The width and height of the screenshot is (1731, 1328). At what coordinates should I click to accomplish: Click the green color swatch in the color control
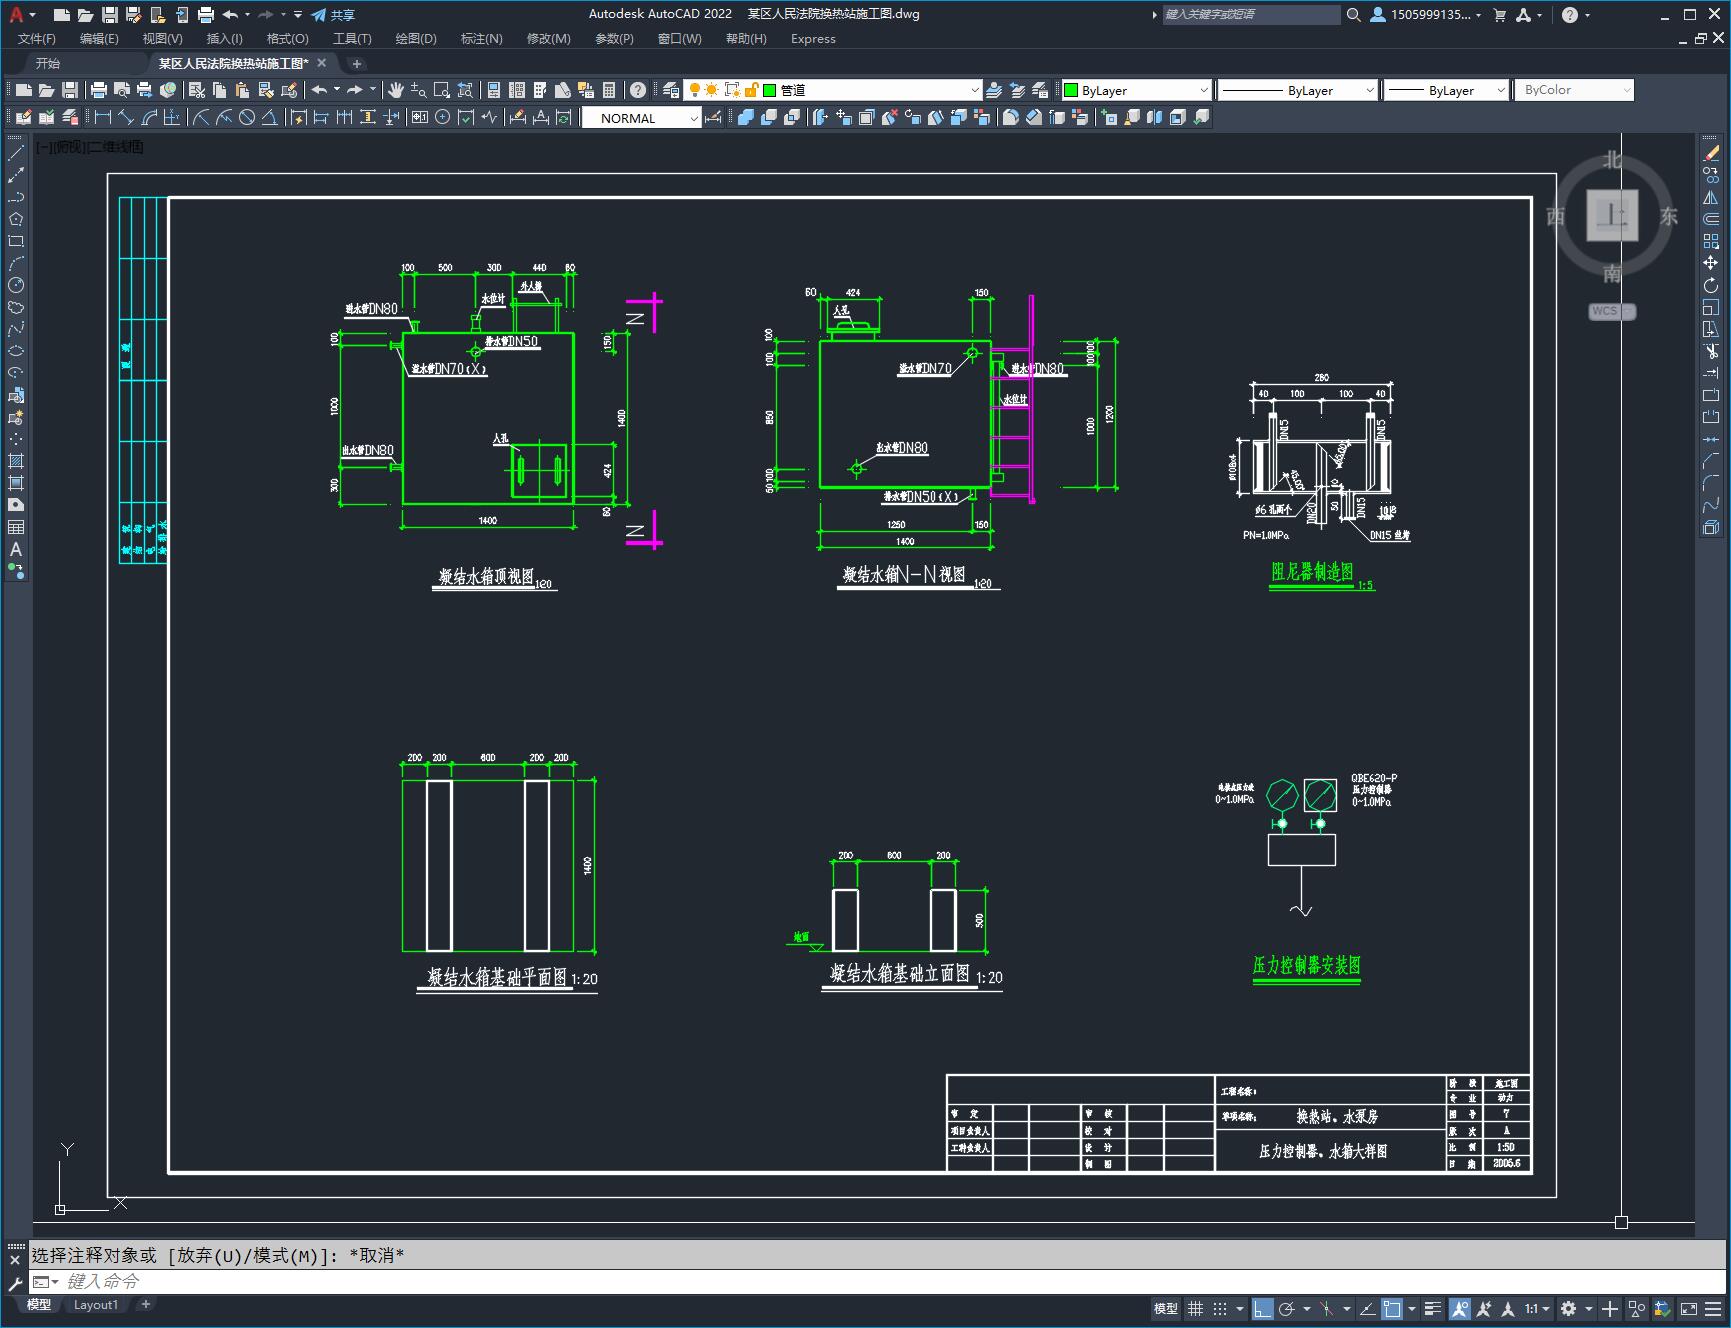(x=1071, y=90)
